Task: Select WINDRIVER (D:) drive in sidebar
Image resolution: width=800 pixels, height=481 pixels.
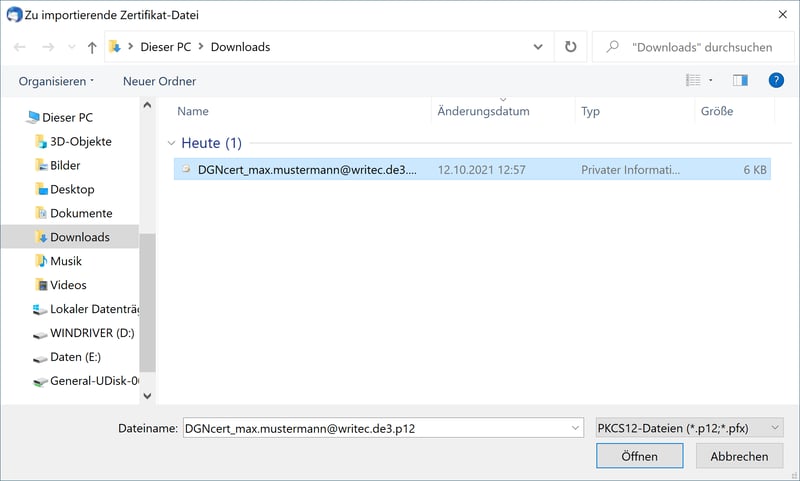Action: pyautogui.click(x=90, y=333)
